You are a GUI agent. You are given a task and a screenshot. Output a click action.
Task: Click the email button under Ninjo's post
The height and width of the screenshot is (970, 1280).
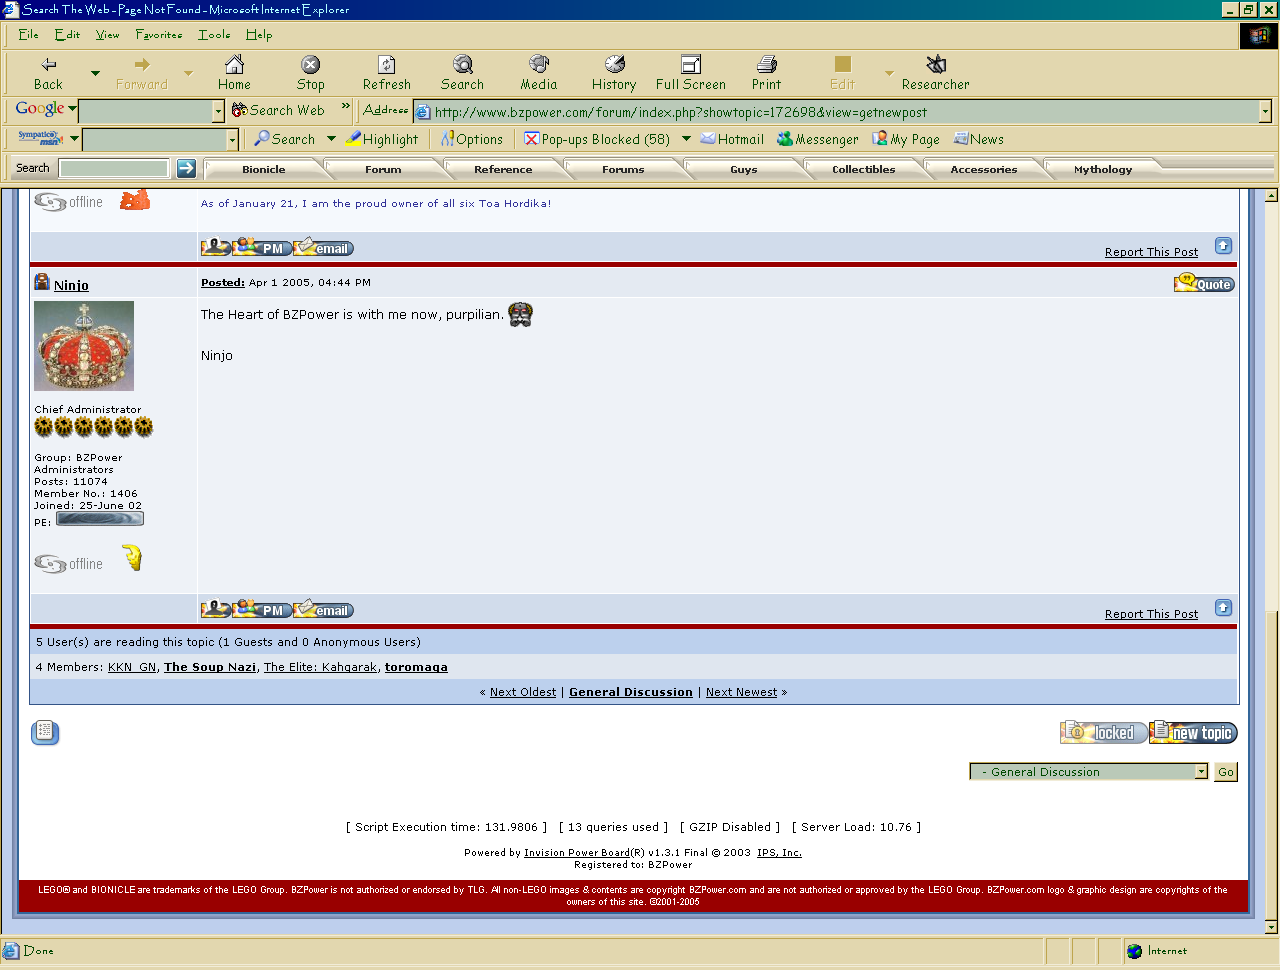click(323, 609)
